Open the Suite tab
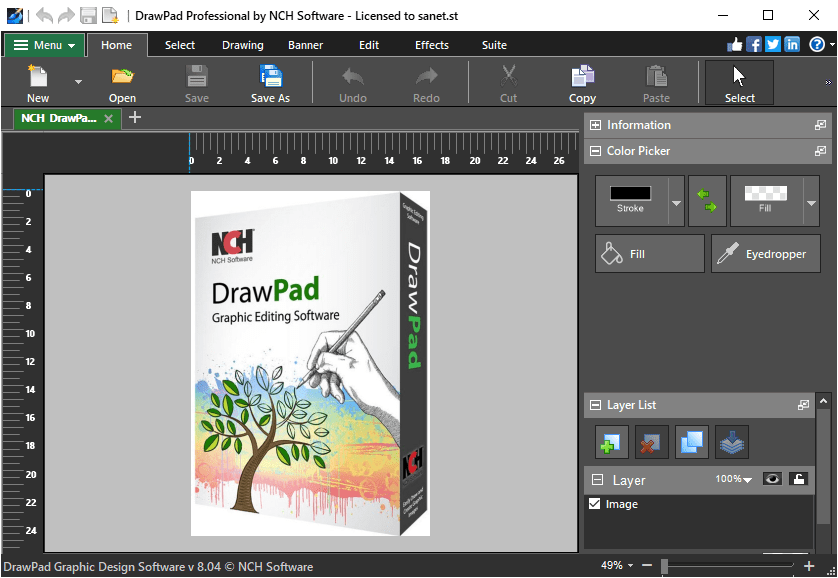 [x=494, y=45]
